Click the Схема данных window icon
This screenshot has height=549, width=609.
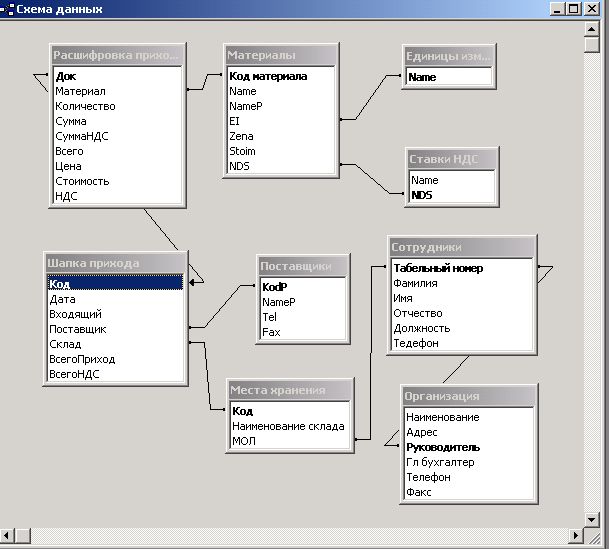[8, 9]
